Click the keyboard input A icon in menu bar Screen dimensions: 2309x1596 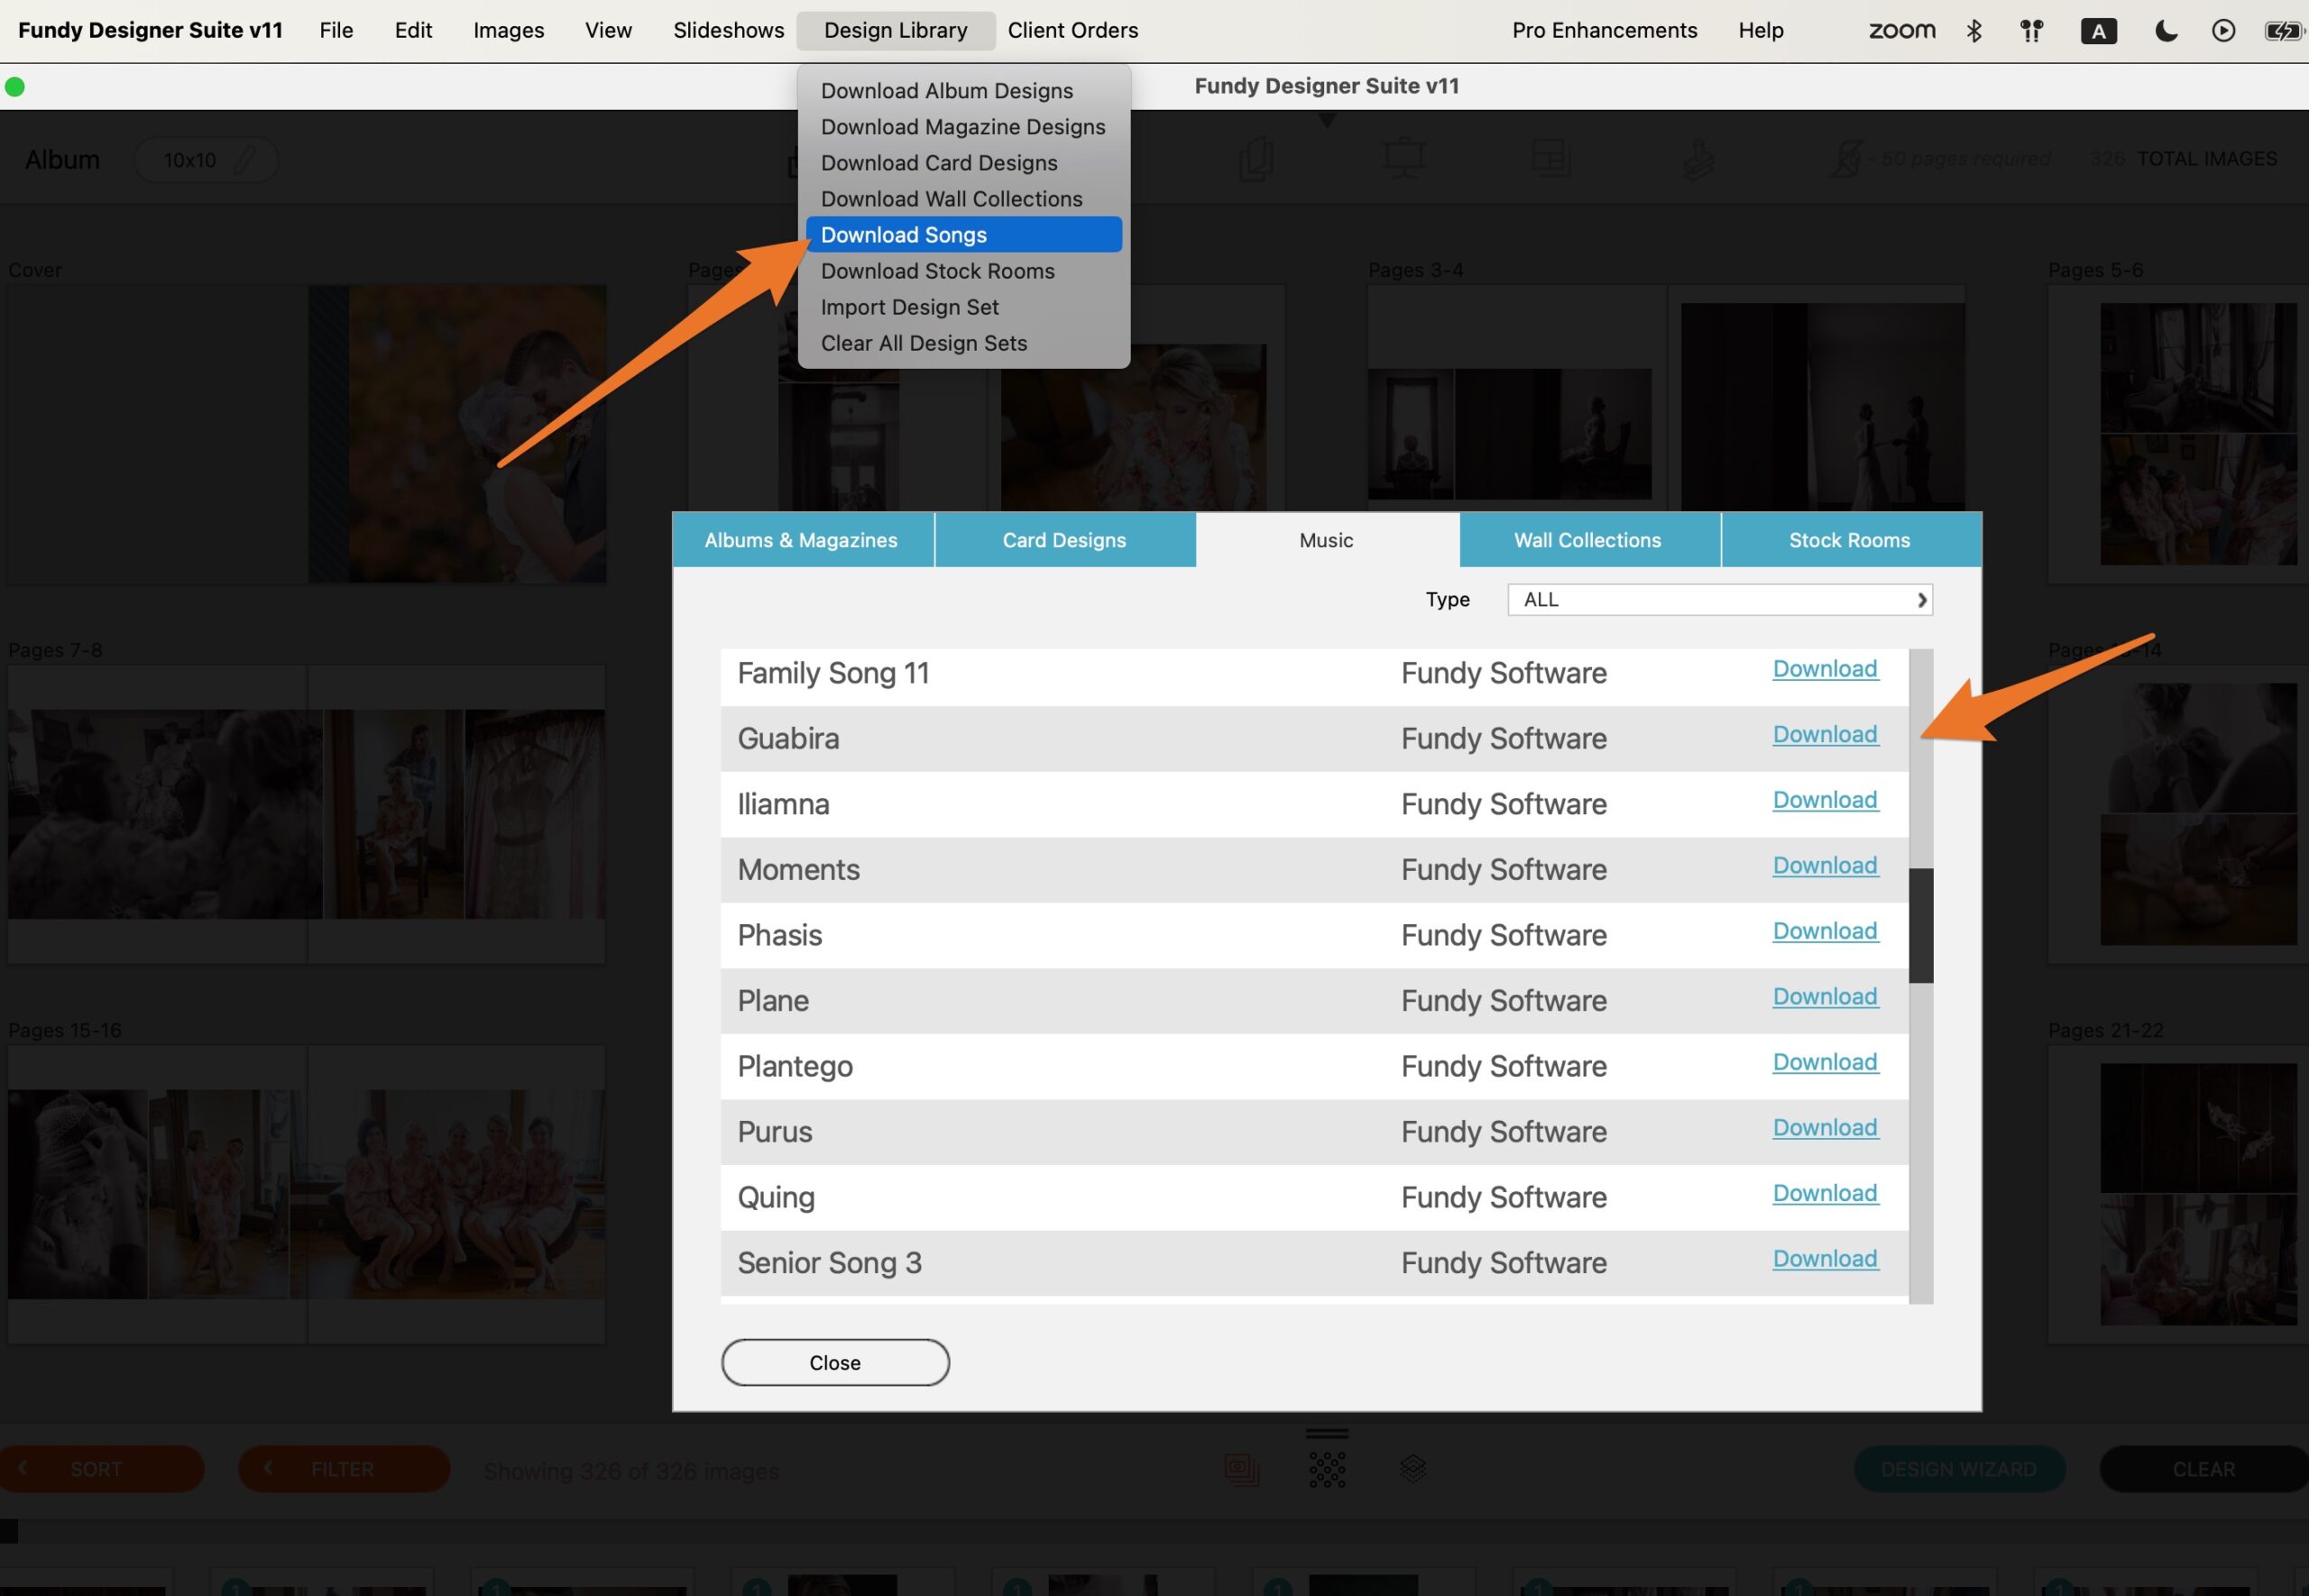[x=2098, y=31]
